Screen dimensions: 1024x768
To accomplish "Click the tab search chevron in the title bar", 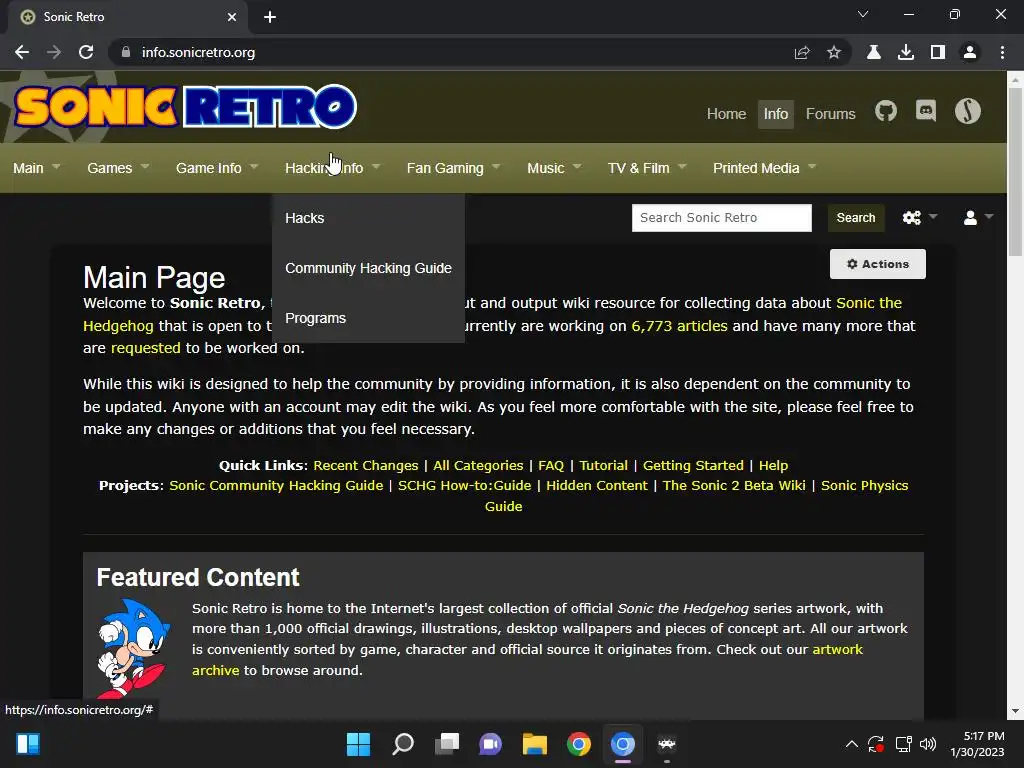I will (863, 14).
